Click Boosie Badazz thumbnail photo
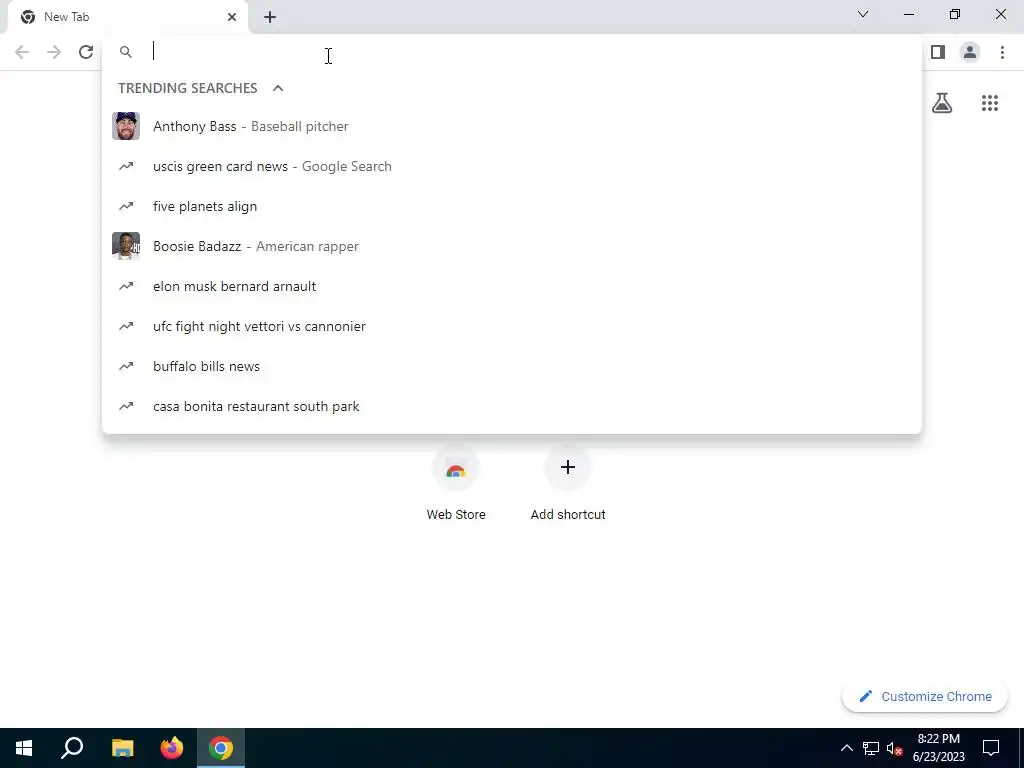Screen dimensions: 1024x768 click(126, 246)
